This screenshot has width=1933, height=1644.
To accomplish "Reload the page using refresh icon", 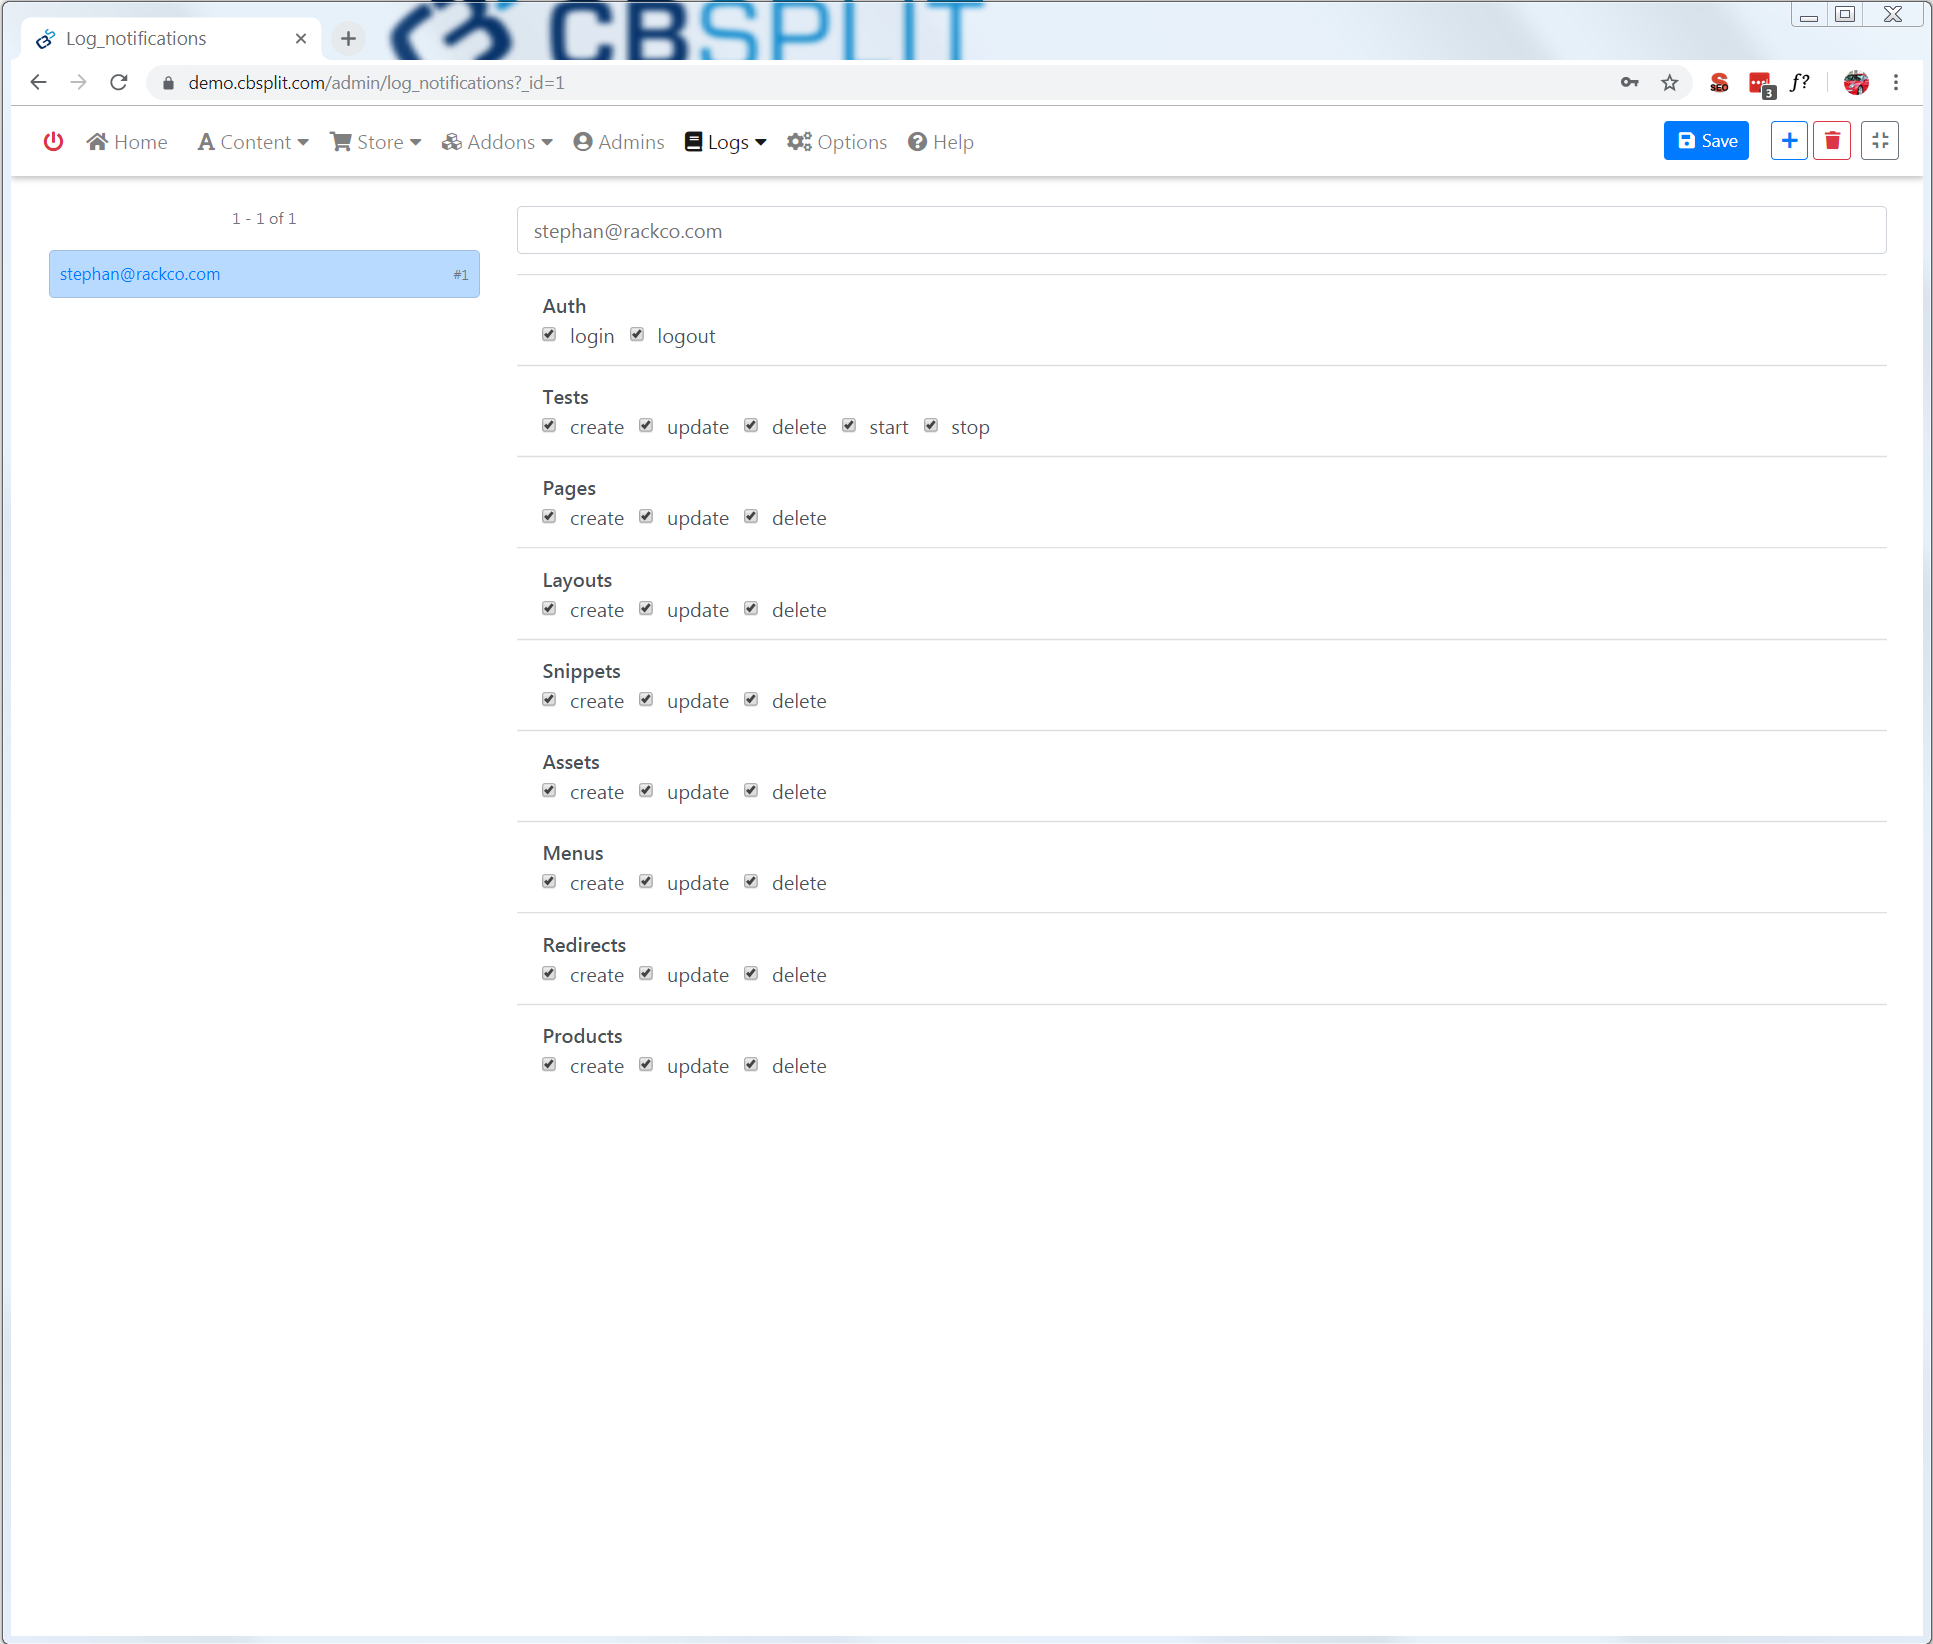I will [x=119, y=83].
